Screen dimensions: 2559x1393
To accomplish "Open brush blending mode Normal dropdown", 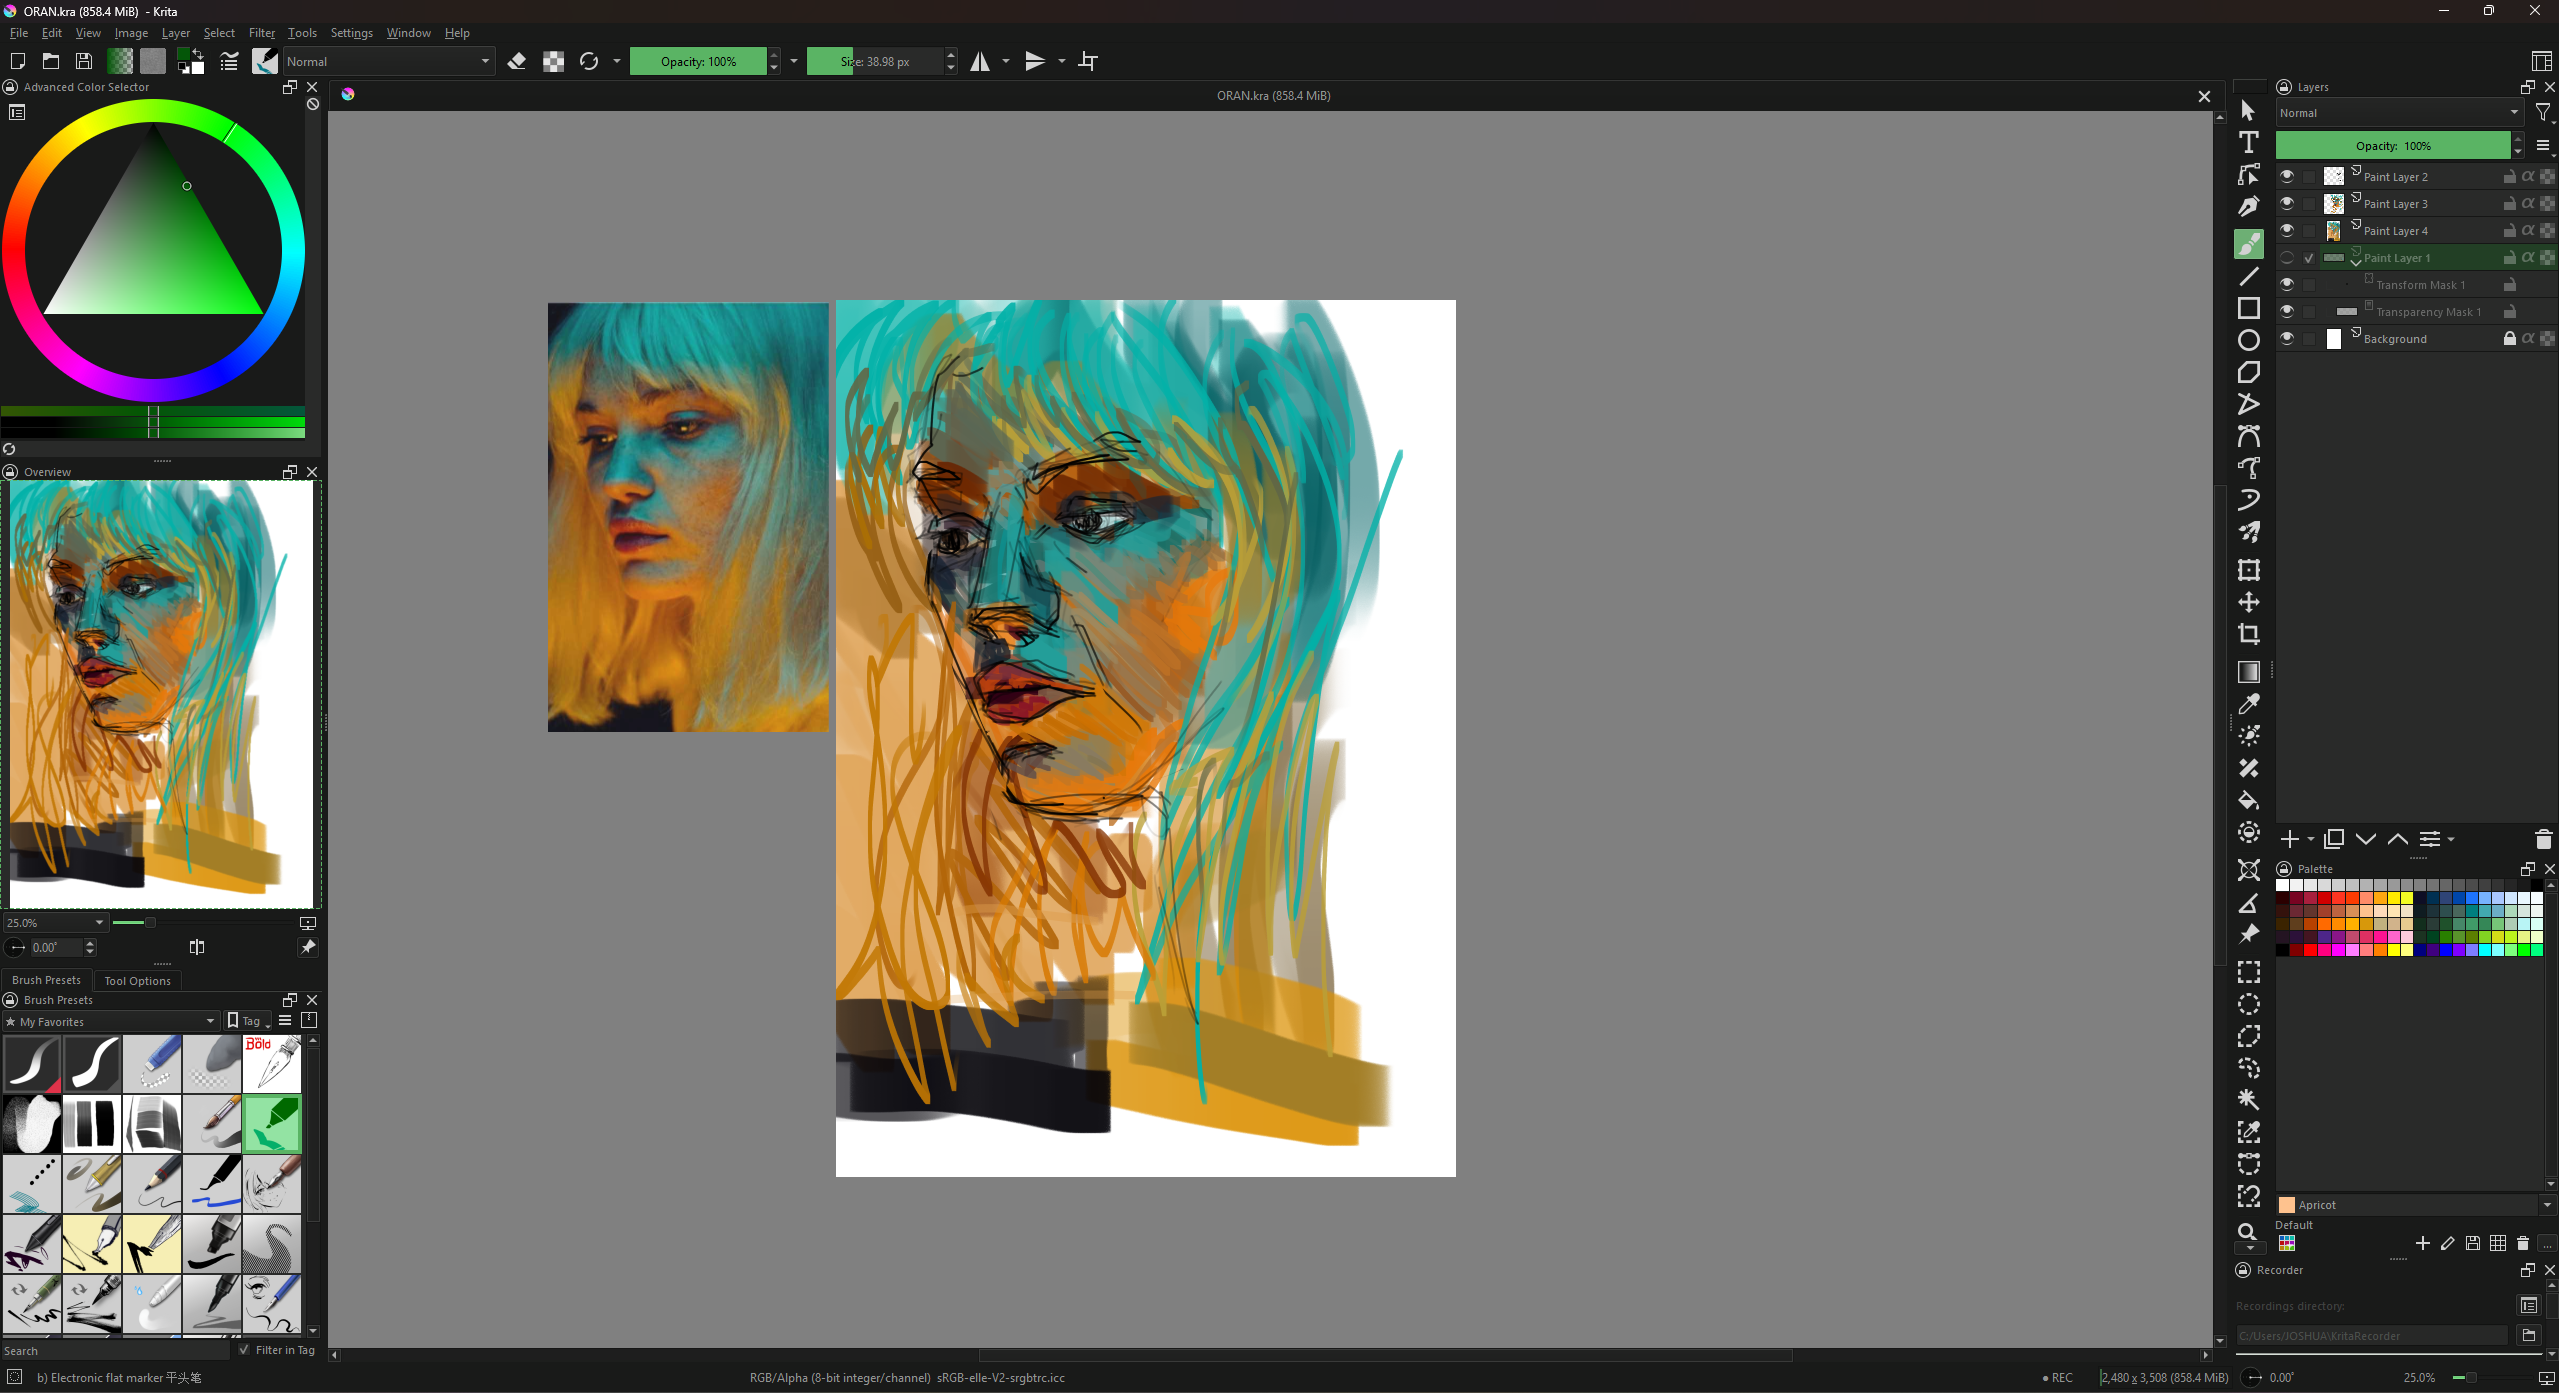I will point(389,61).
